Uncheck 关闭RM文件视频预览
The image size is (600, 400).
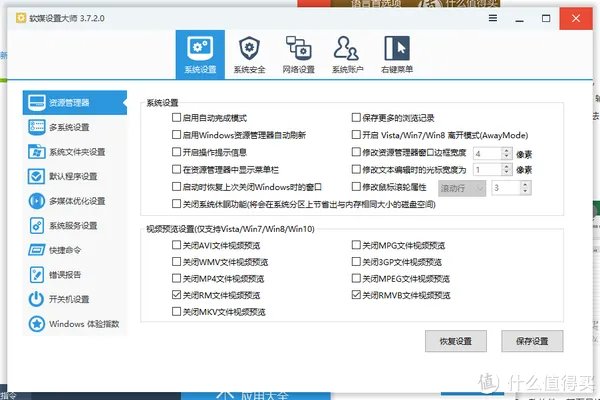pyautogui.click(x=176, y=295)
